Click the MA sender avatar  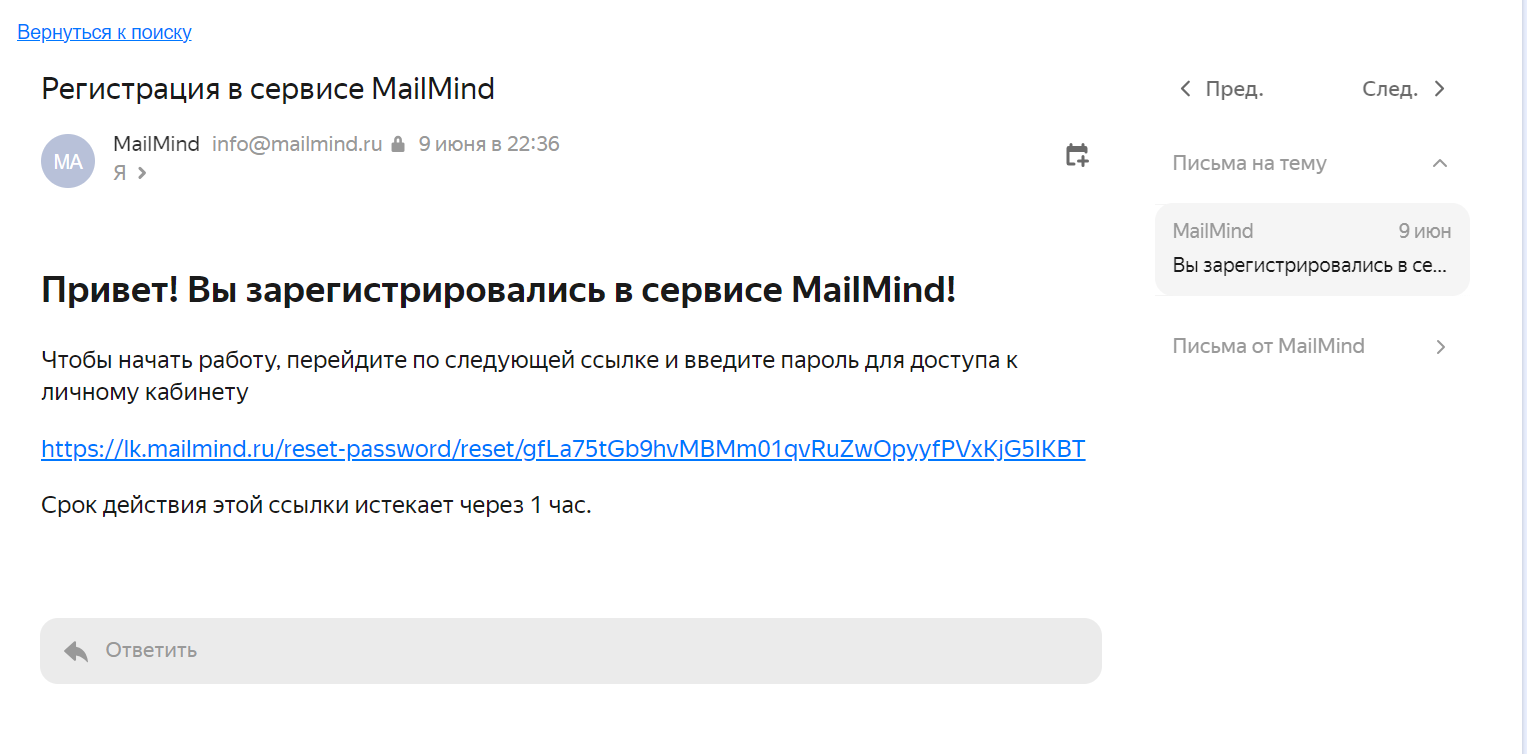tap(68, 161)
